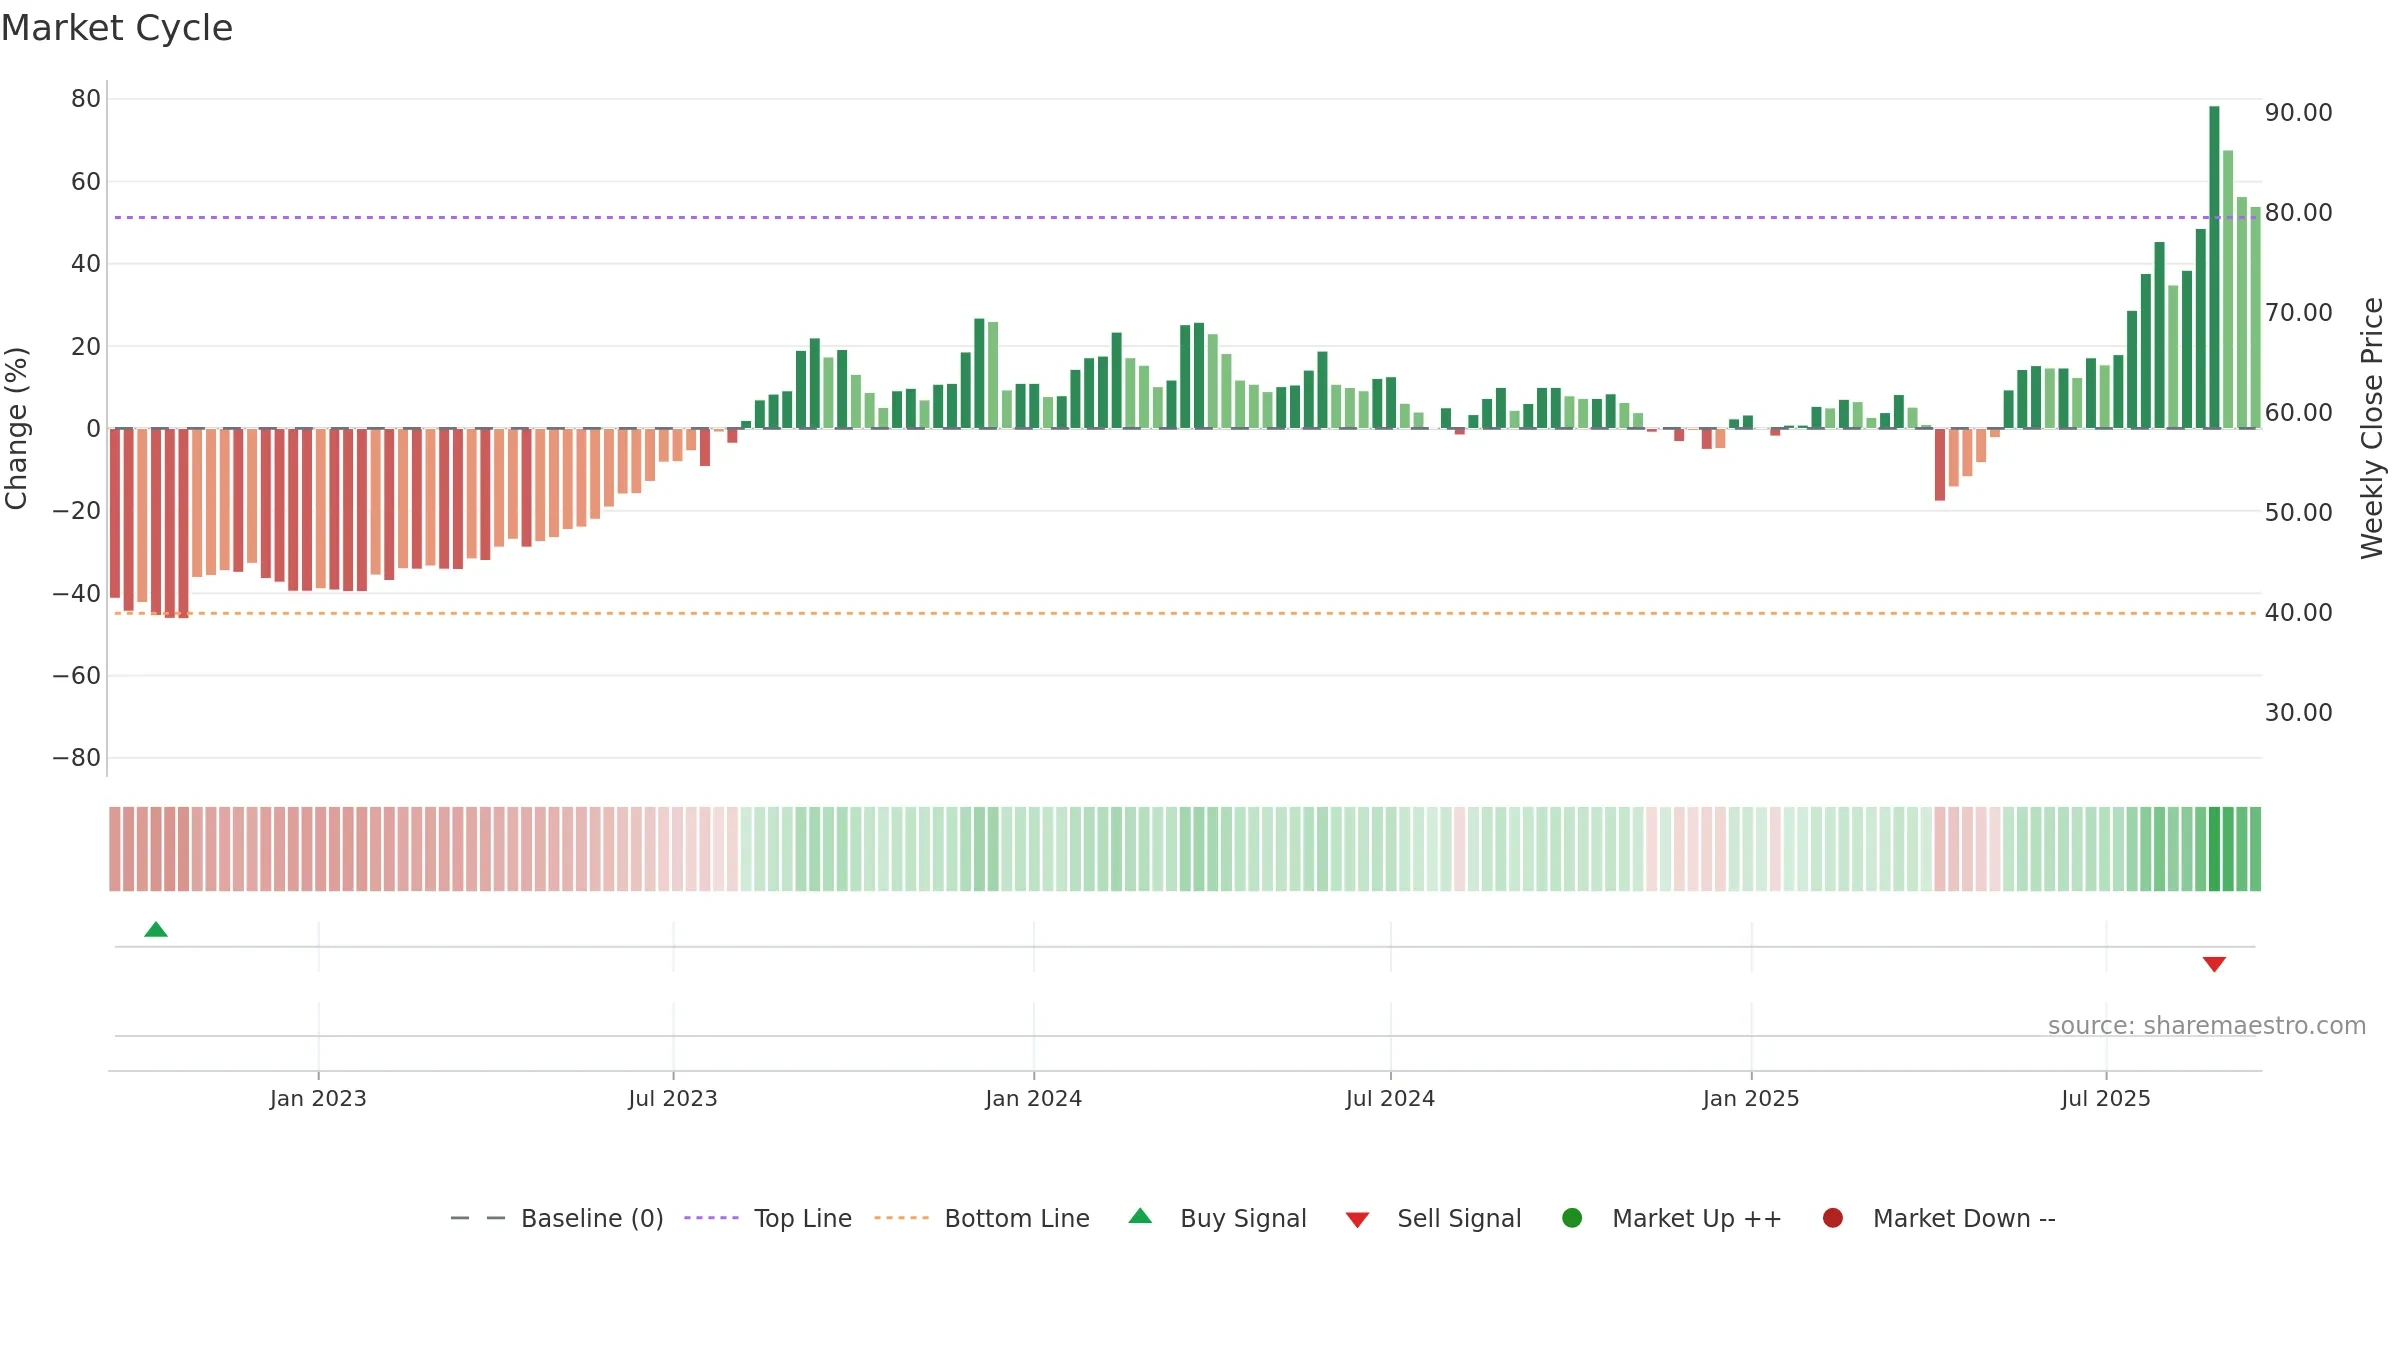This screenshot has width=2400, height=1350.
Task: Click the 90.00 price tick label
Action: pyautogui.click(x=2298, y=113)
